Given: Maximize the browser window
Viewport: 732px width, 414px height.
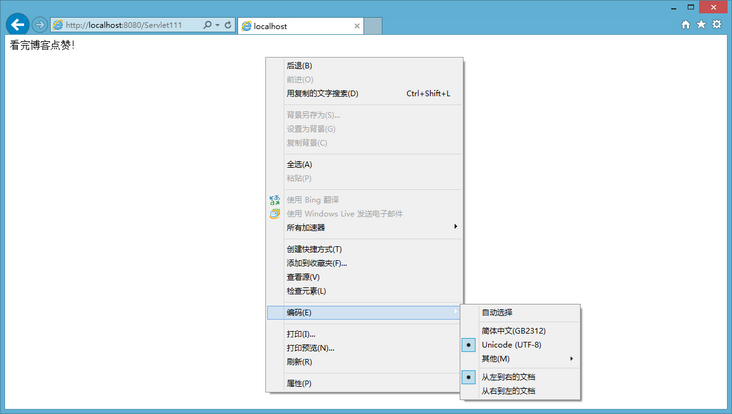Looking at the screenshot, I should click(x=691, y=7).
